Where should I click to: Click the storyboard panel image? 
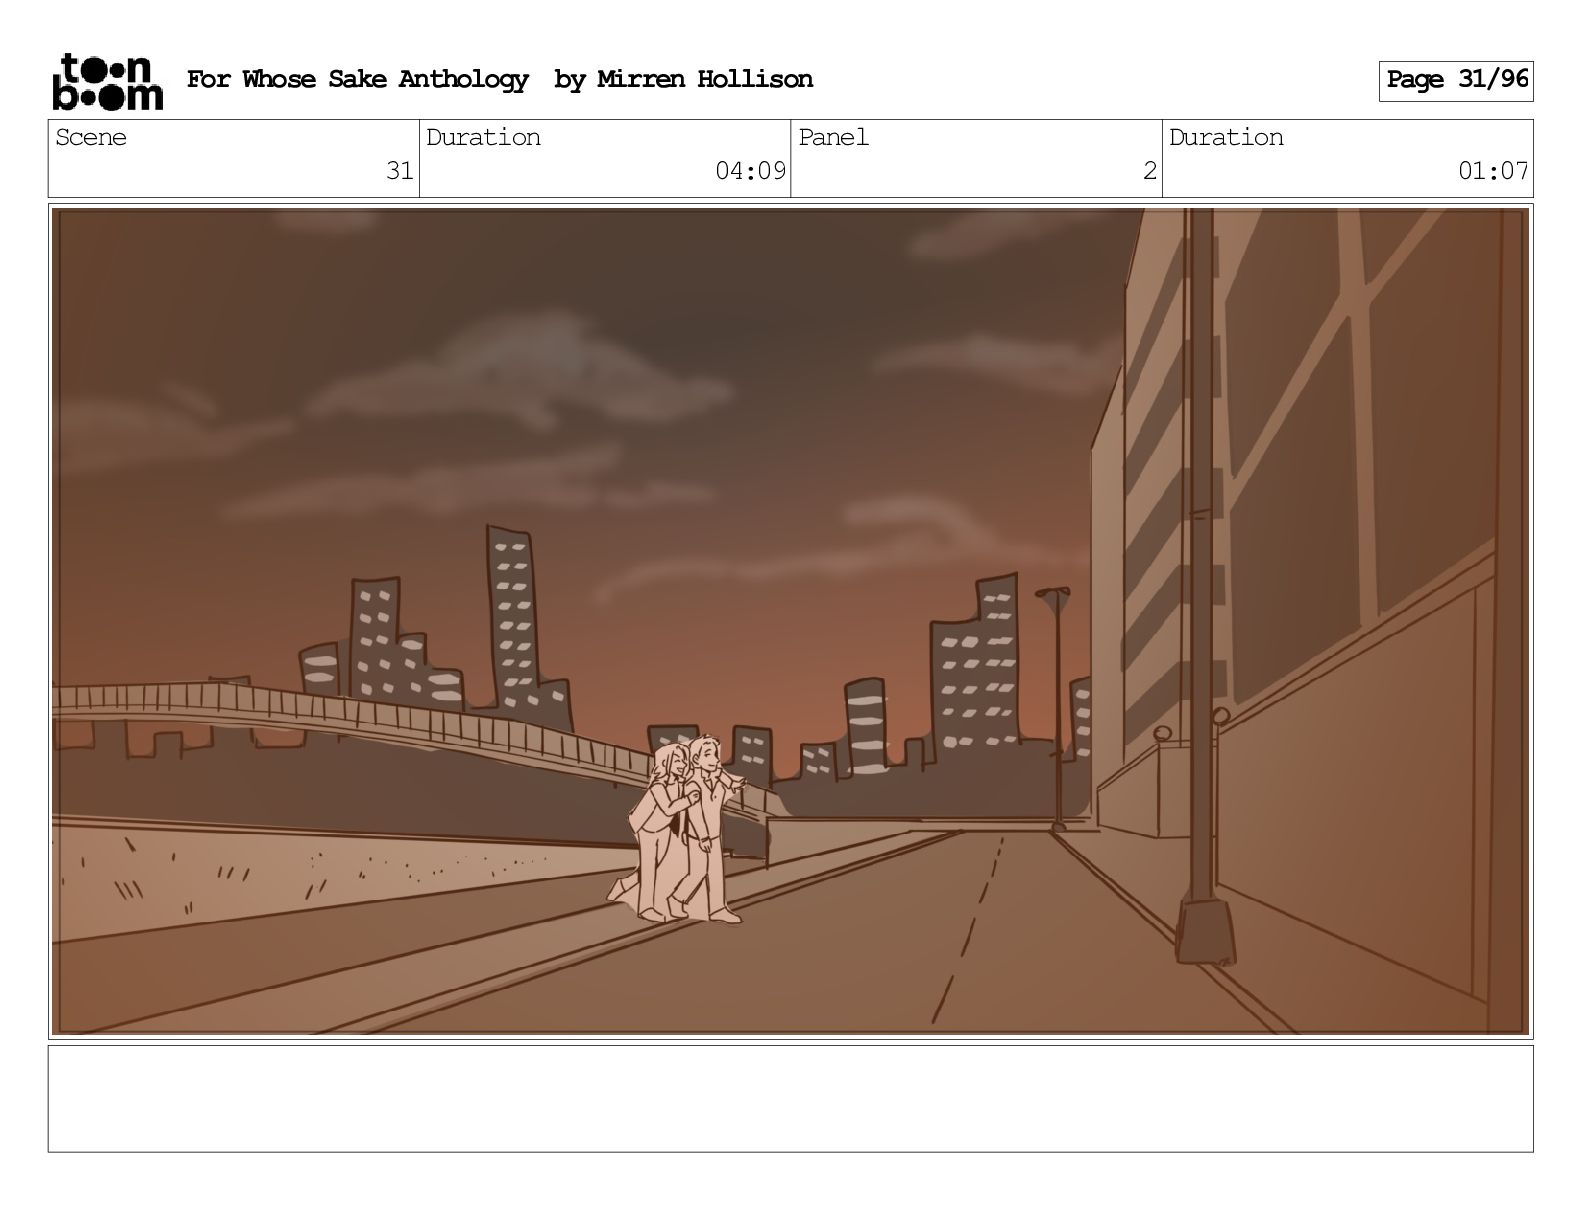click(x=791, y=621)
